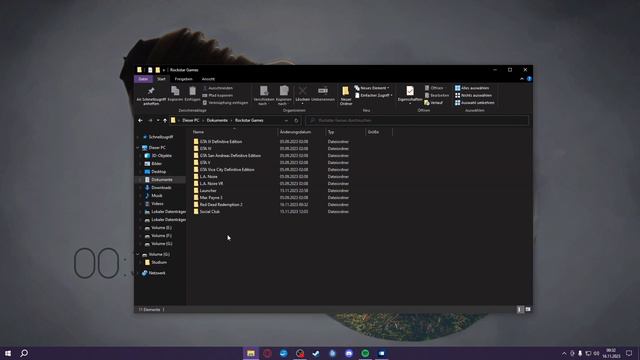This screenshot has height=360, width=640.
Task: Select the Social Club folder
Action: pos(210,211)
